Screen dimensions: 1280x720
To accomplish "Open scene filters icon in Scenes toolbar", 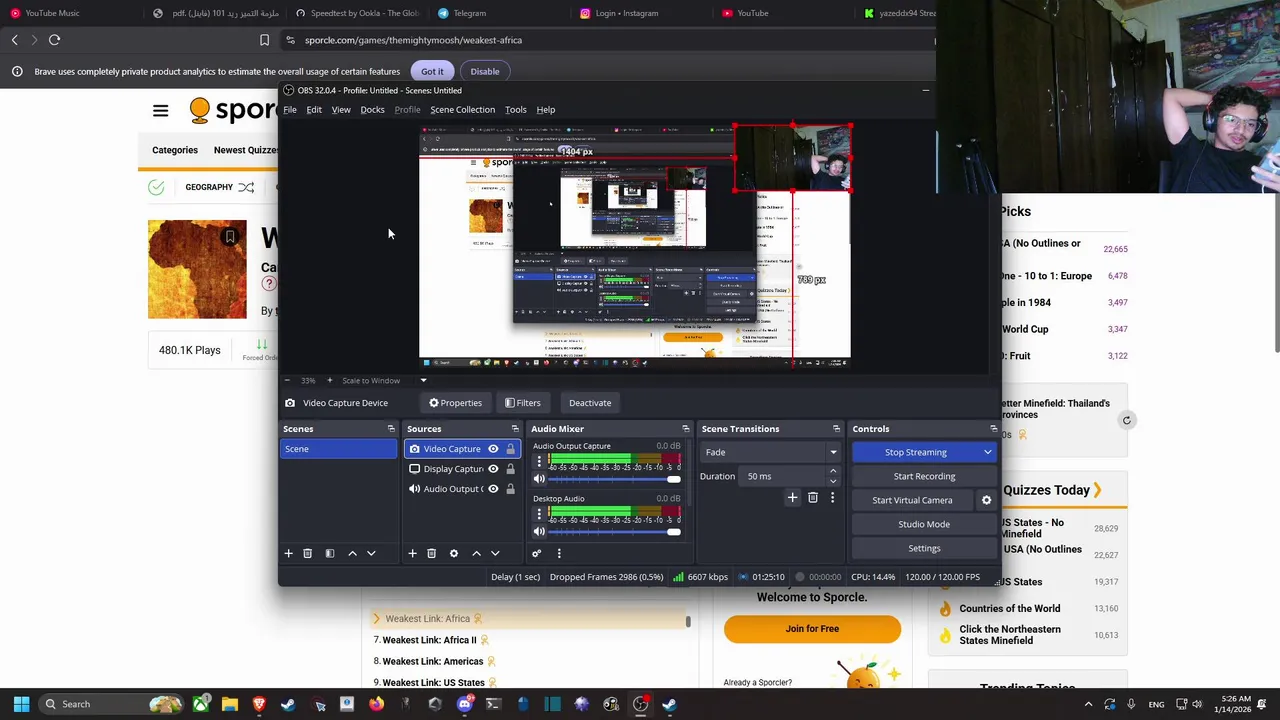I will [329, 553].
